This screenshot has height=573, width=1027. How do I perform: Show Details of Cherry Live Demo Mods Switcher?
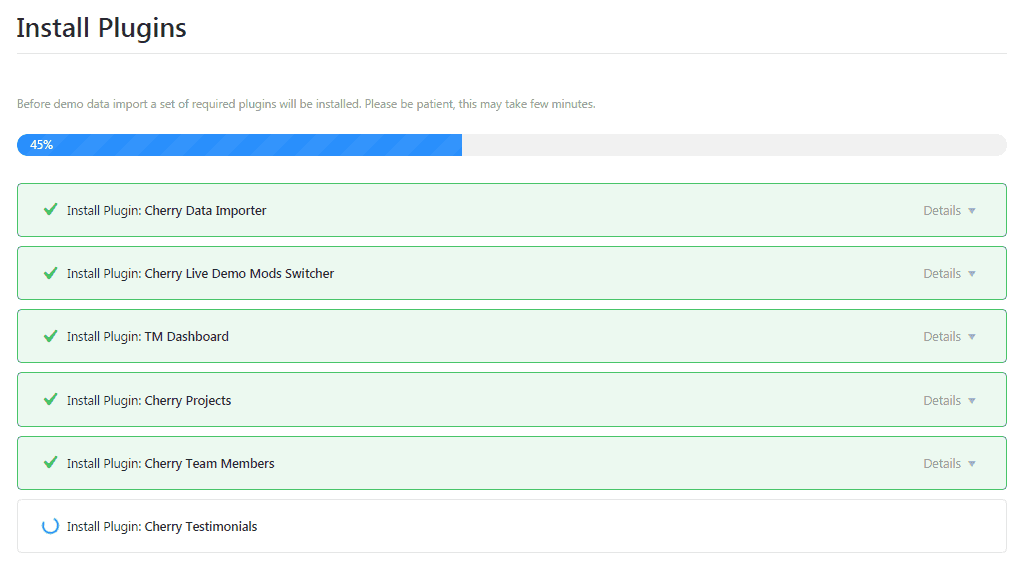pos(942,274)
